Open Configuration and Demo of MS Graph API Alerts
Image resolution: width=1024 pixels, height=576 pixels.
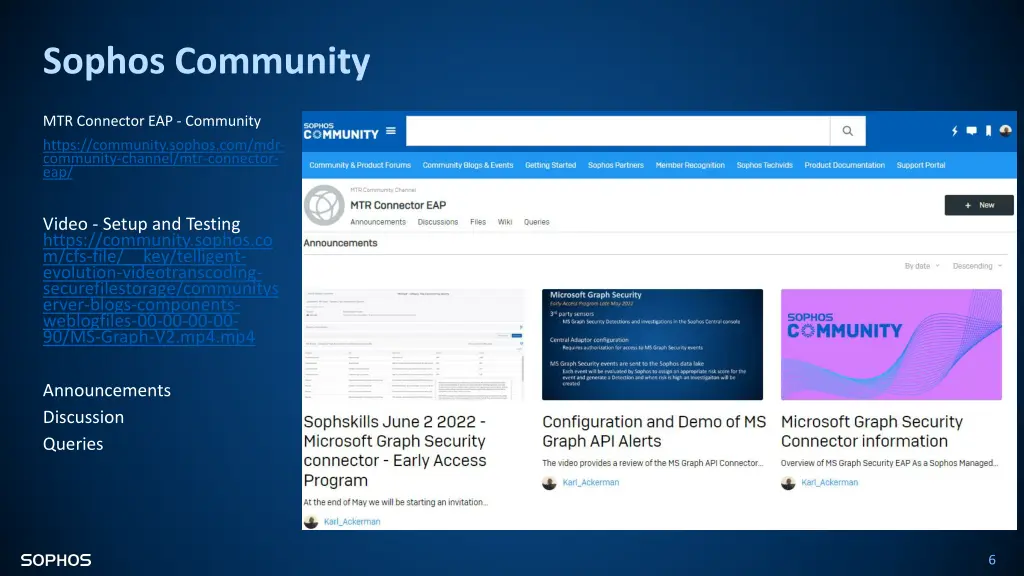point(654,431)
